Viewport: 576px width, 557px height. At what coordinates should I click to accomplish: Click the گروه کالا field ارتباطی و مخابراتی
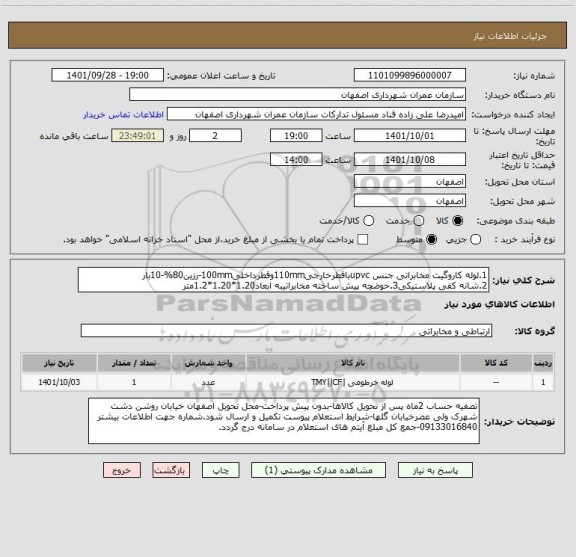click(x=286, y=331)
